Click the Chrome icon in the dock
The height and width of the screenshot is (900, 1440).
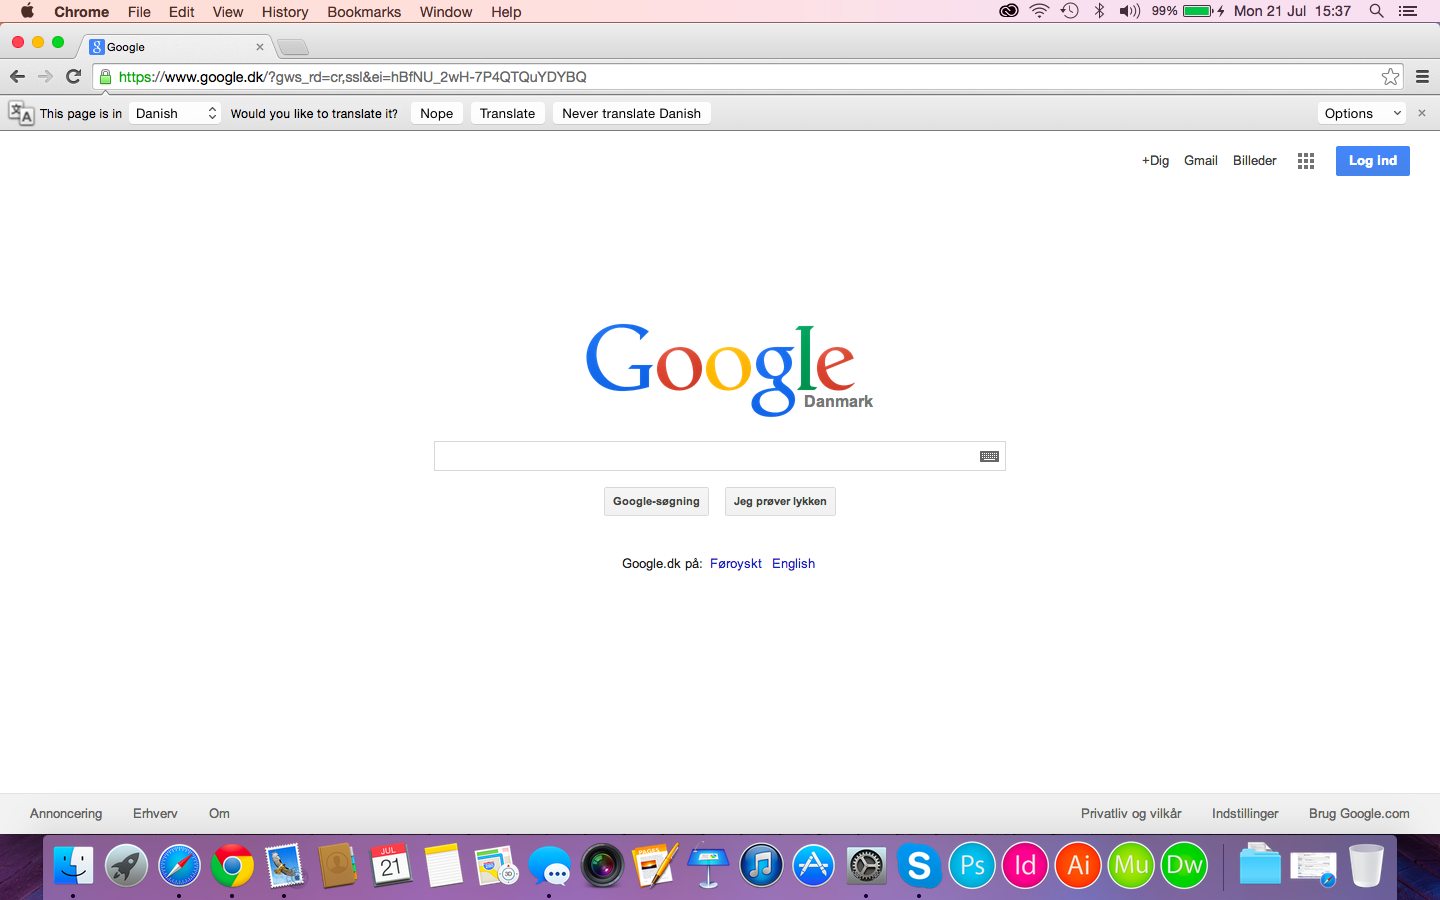[x=232, y=866]
